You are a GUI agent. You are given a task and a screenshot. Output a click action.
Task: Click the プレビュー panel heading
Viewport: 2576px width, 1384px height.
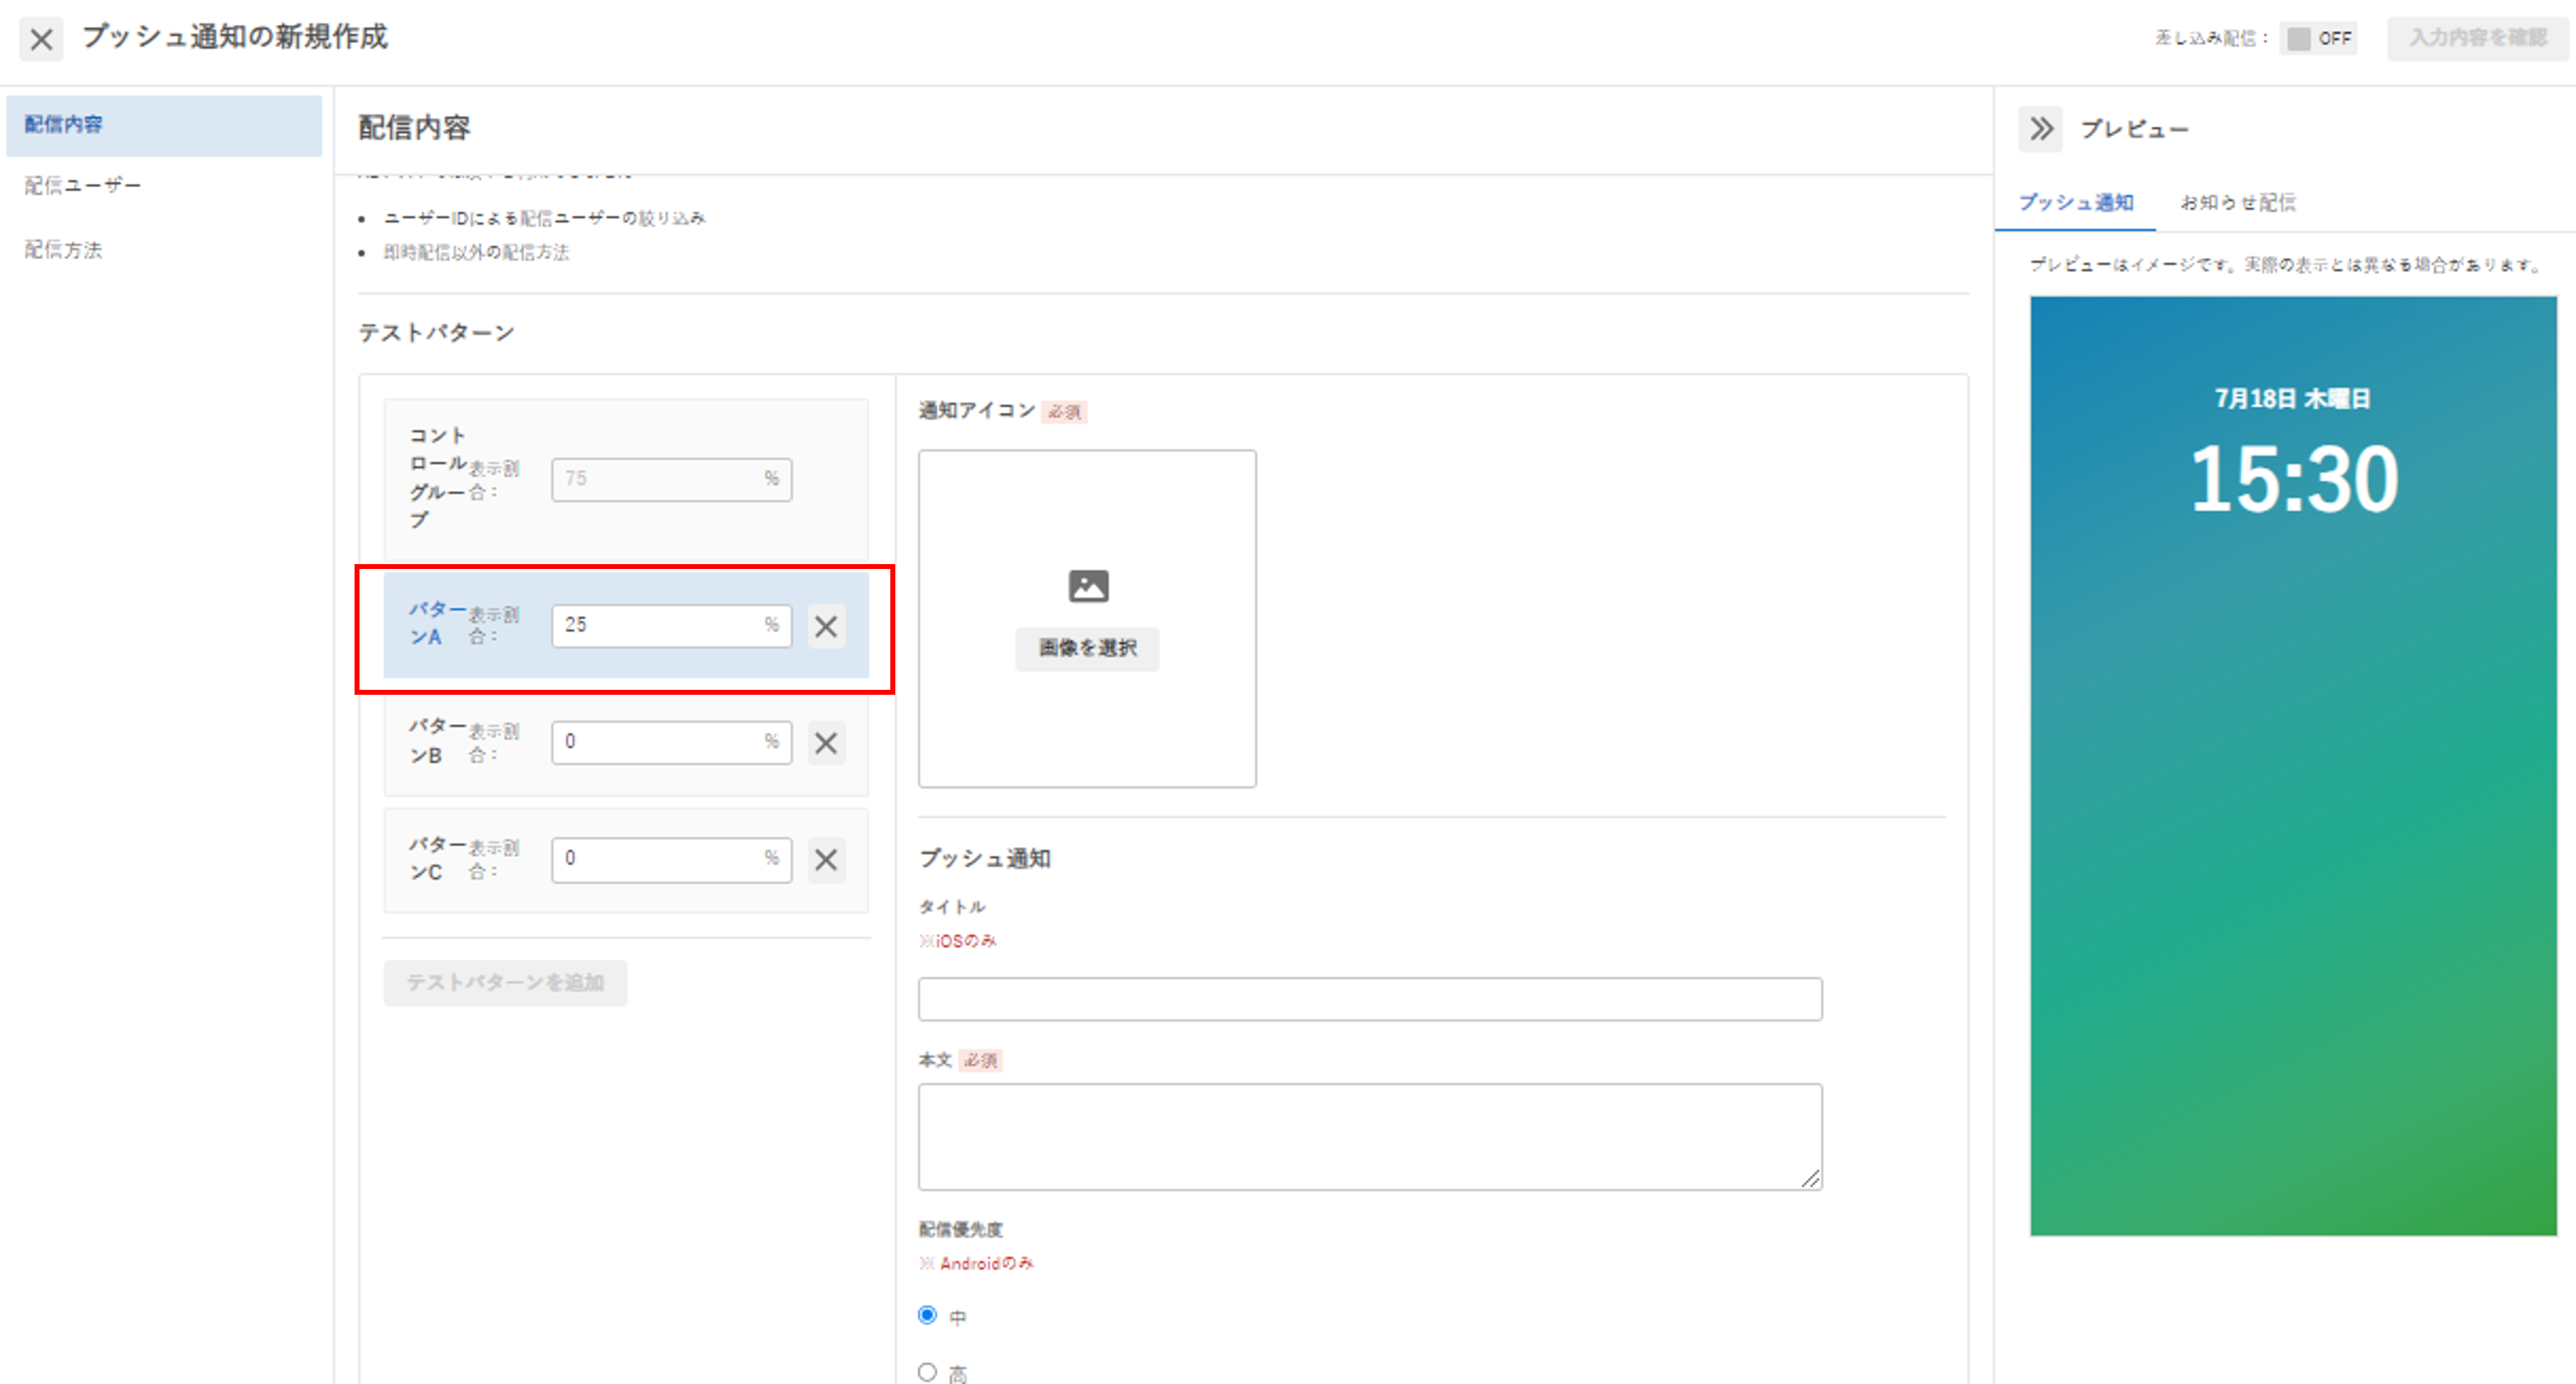[x=2134, y=130]
